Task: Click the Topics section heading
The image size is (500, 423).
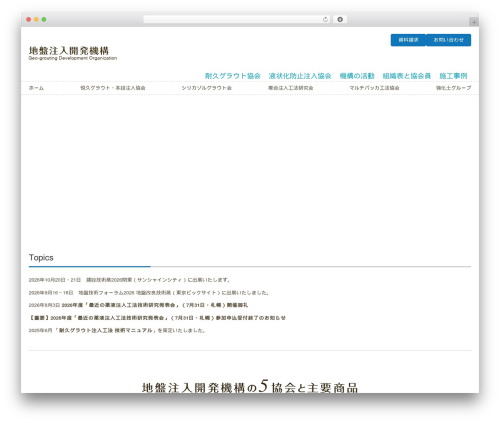Action: click(x=41, y=258)
